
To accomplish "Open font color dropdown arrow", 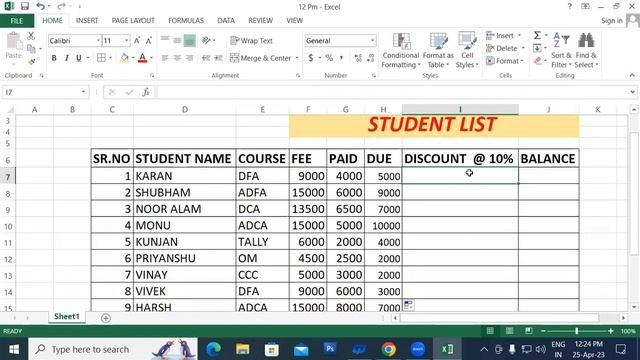I will point(151,58).
